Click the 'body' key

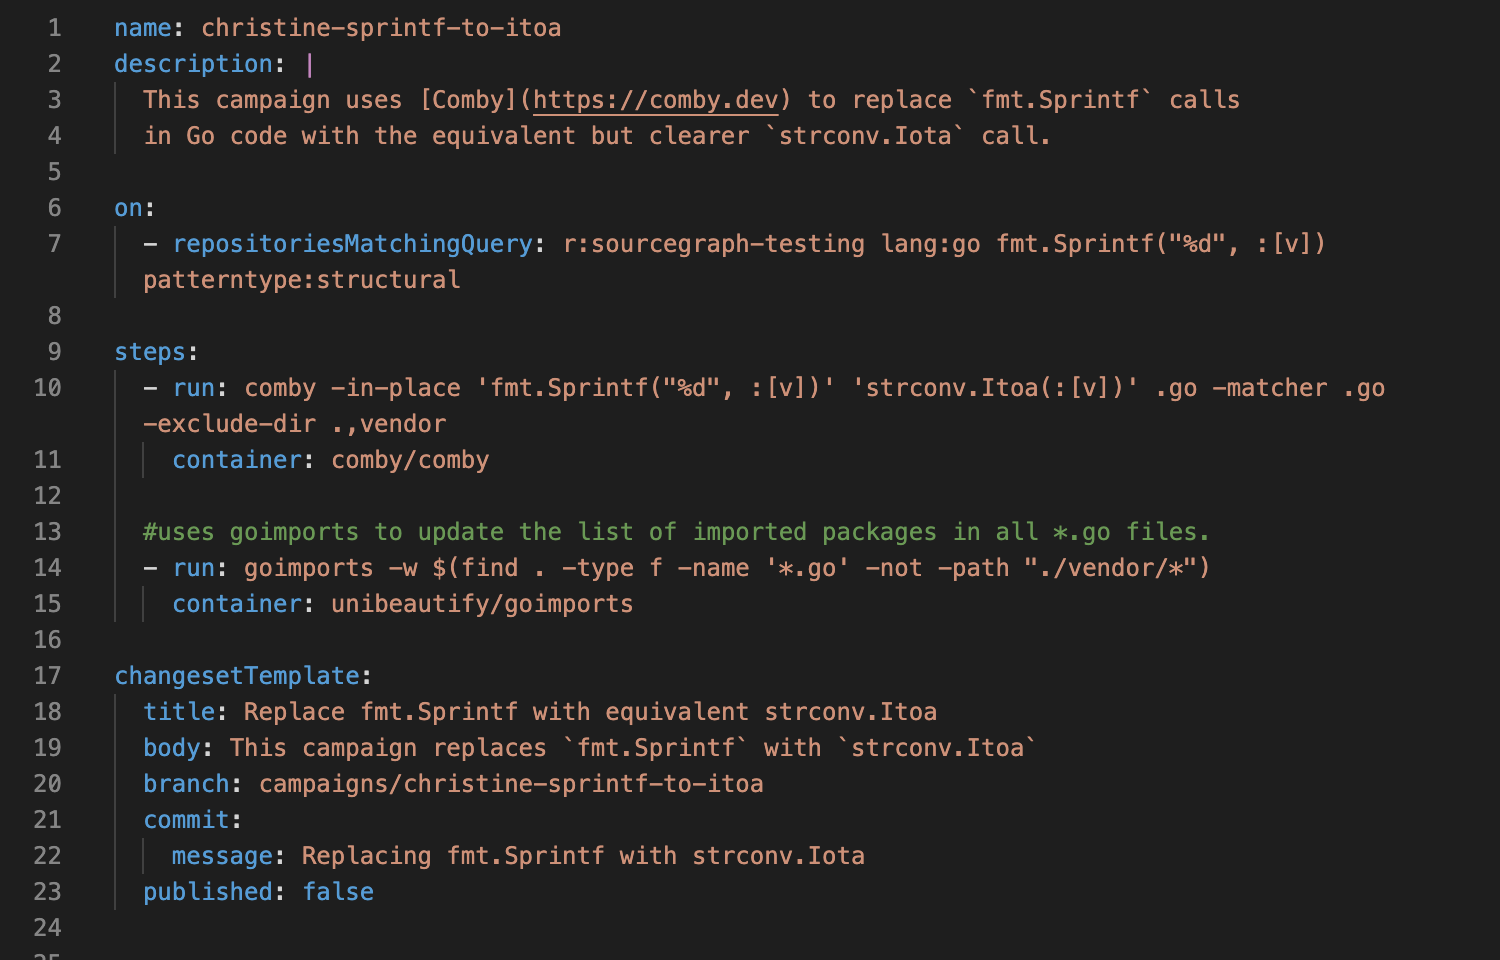tap(172, 748)
